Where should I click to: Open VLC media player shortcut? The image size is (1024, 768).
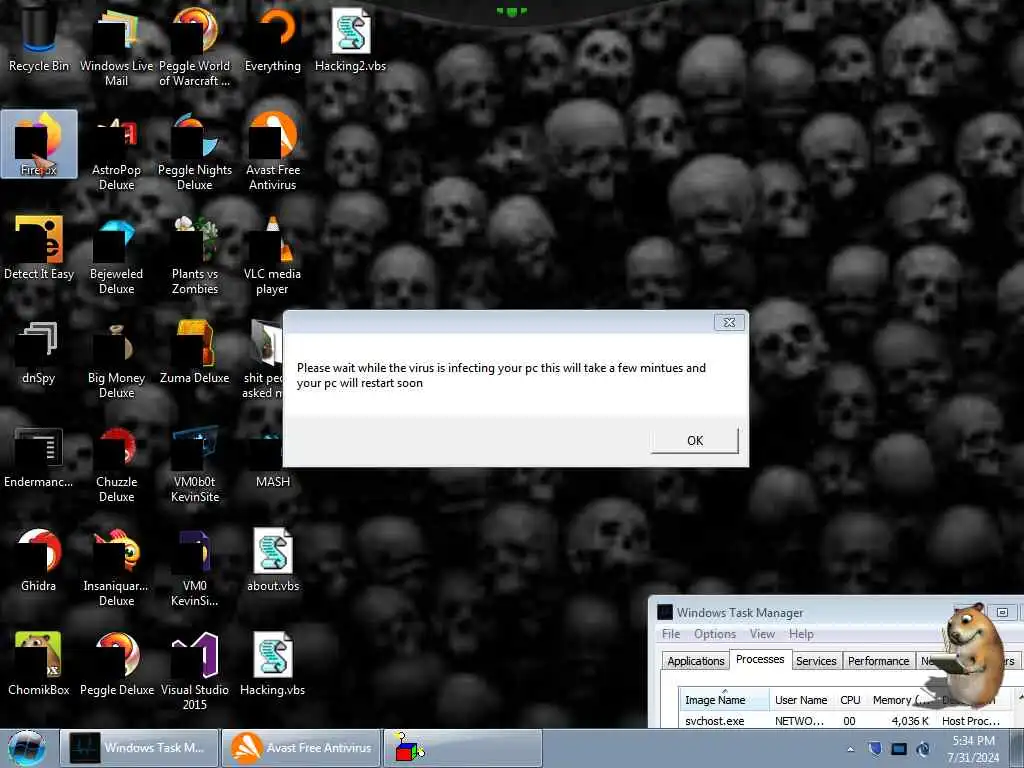coord(273,256)
